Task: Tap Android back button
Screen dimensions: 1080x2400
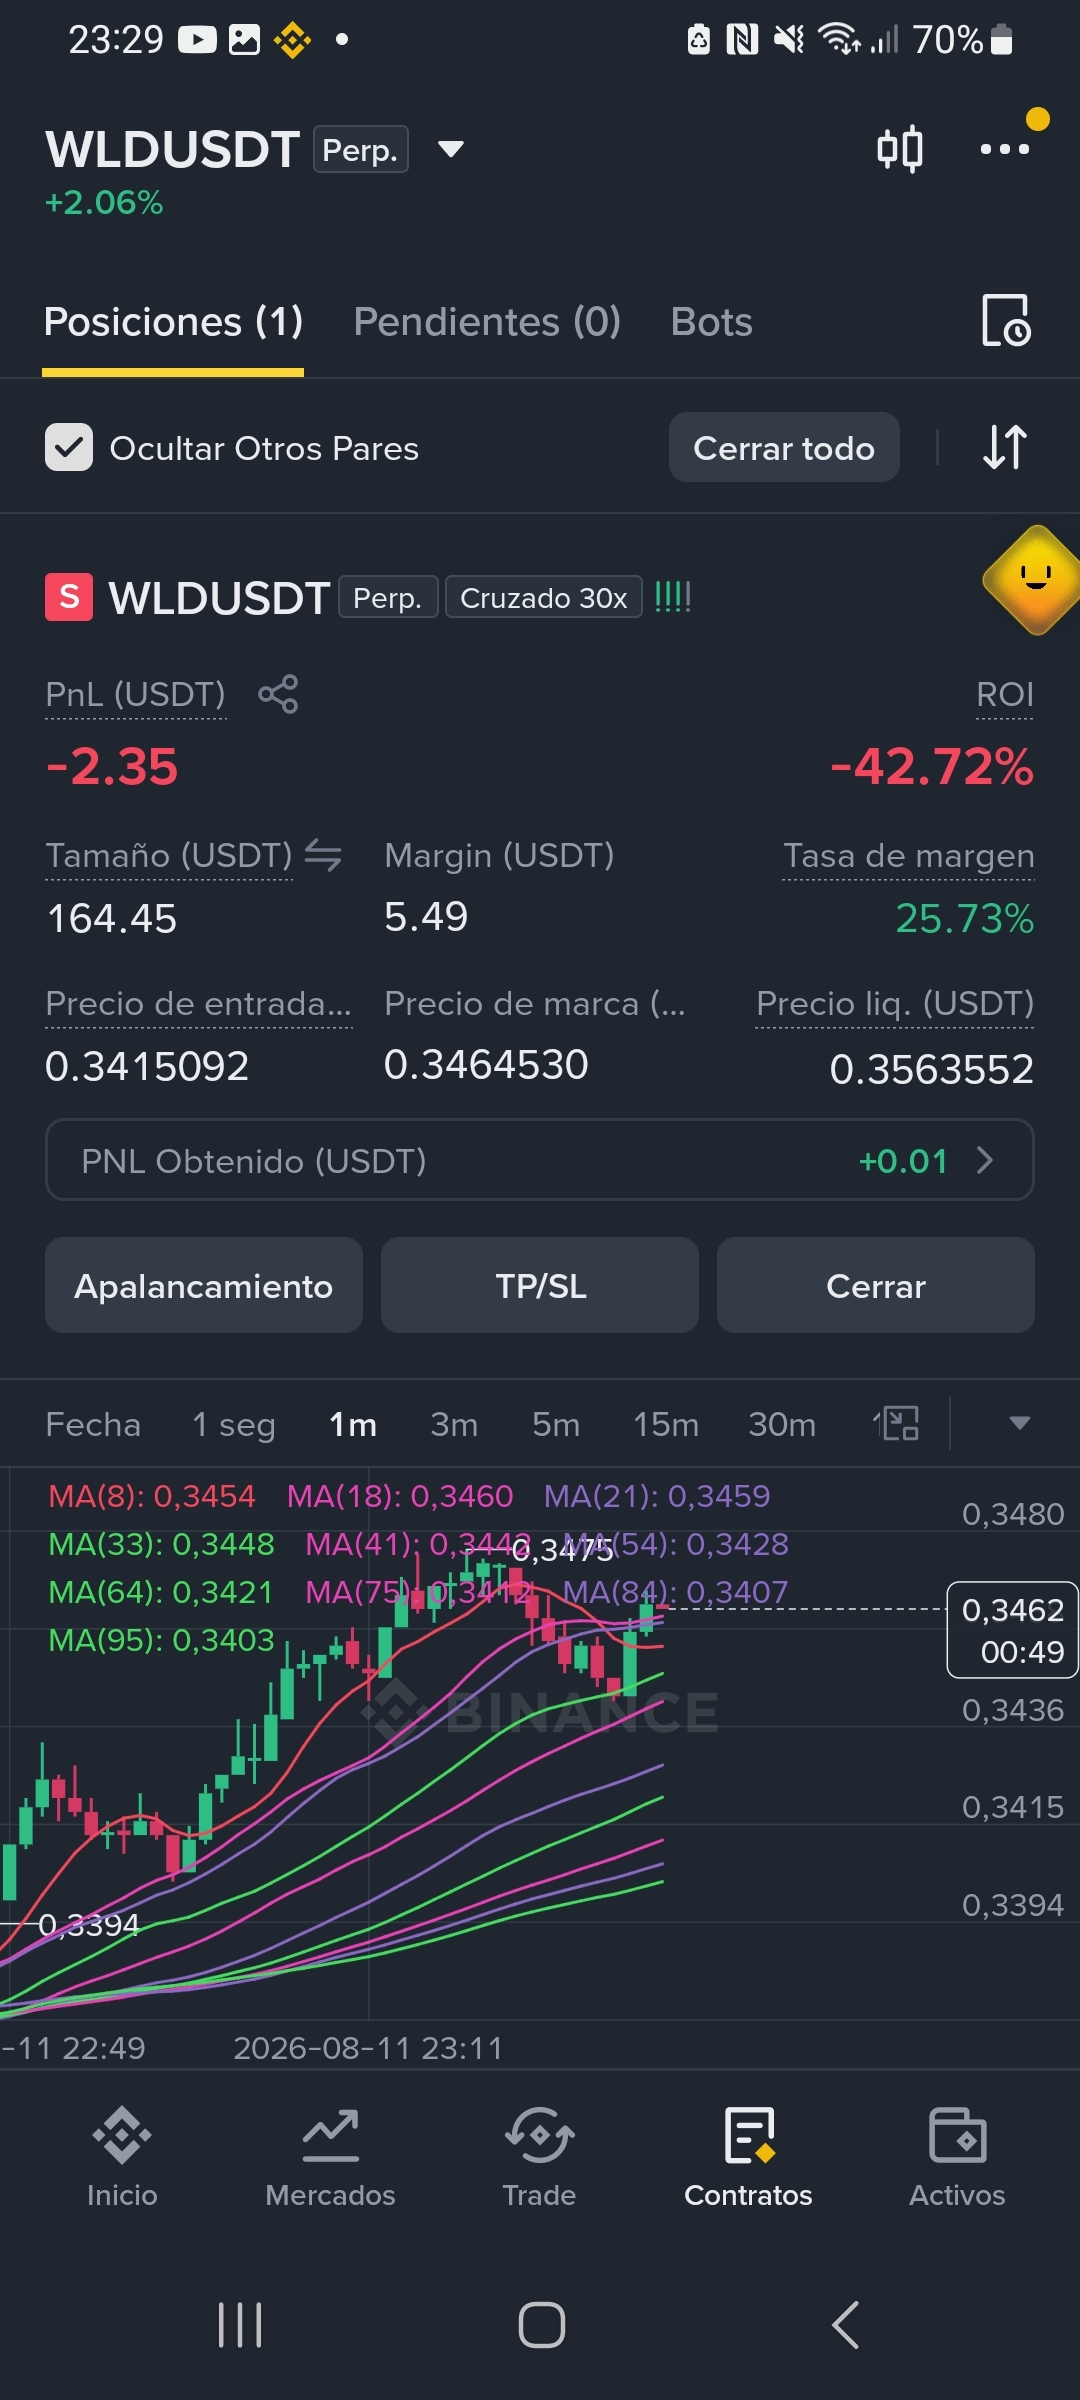Action: click(845, 2325)
